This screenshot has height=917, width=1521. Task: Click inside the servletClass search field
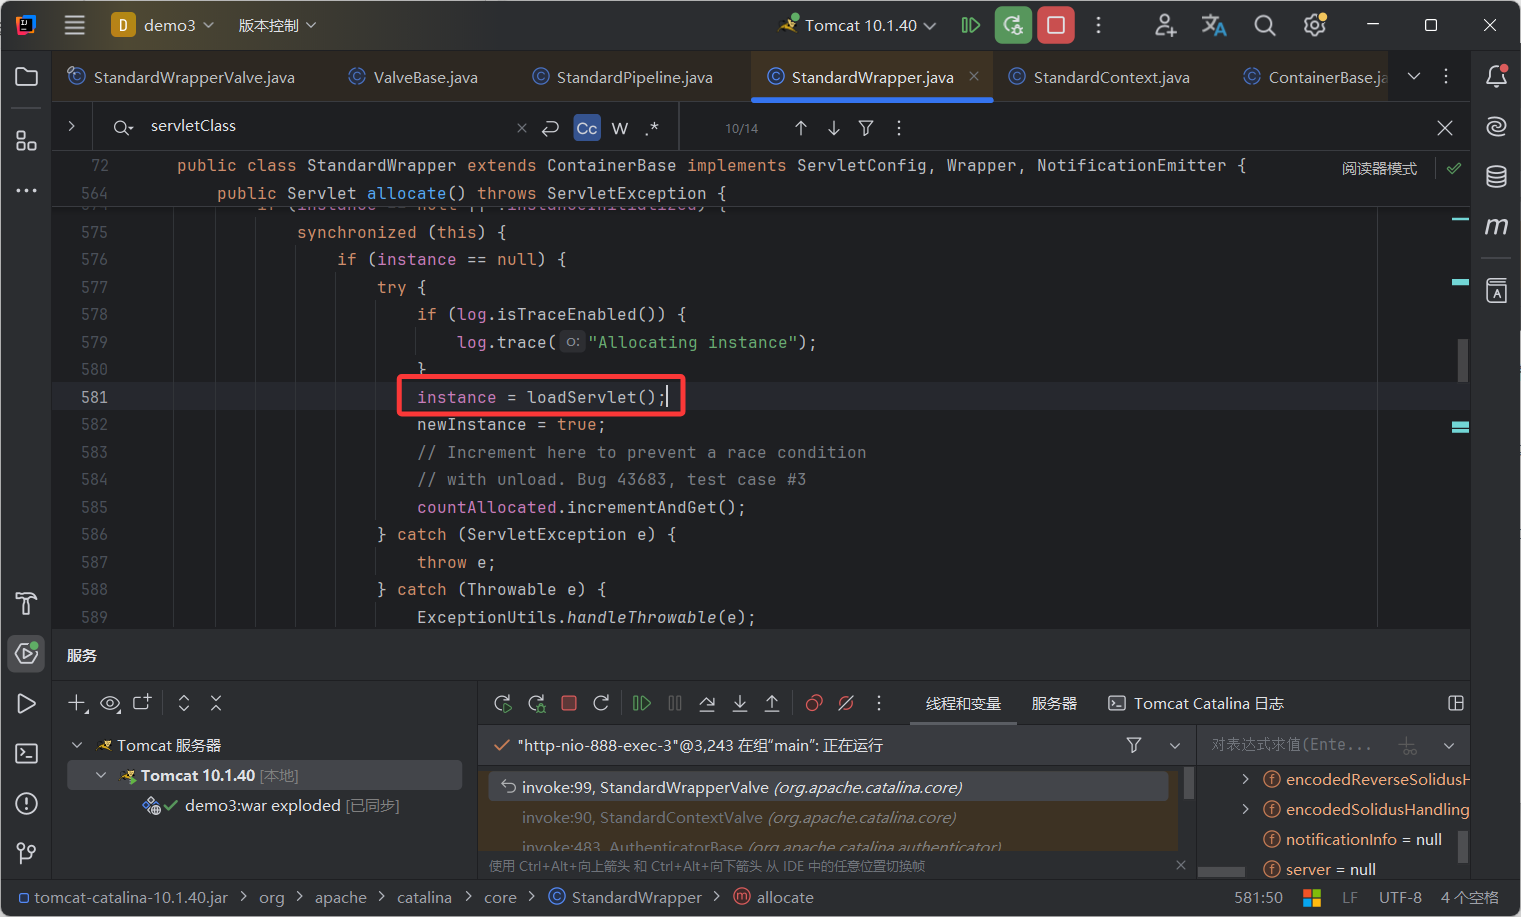coord(300,126)
